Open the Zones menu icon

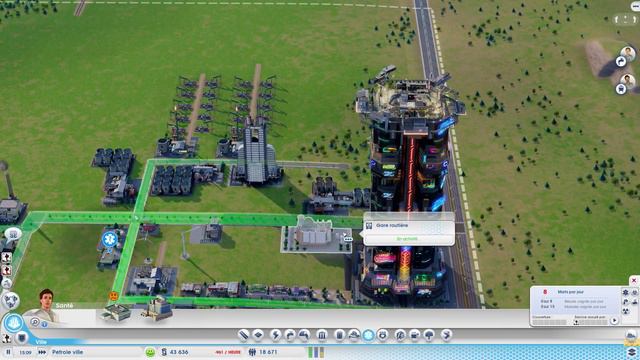point(258,335)
